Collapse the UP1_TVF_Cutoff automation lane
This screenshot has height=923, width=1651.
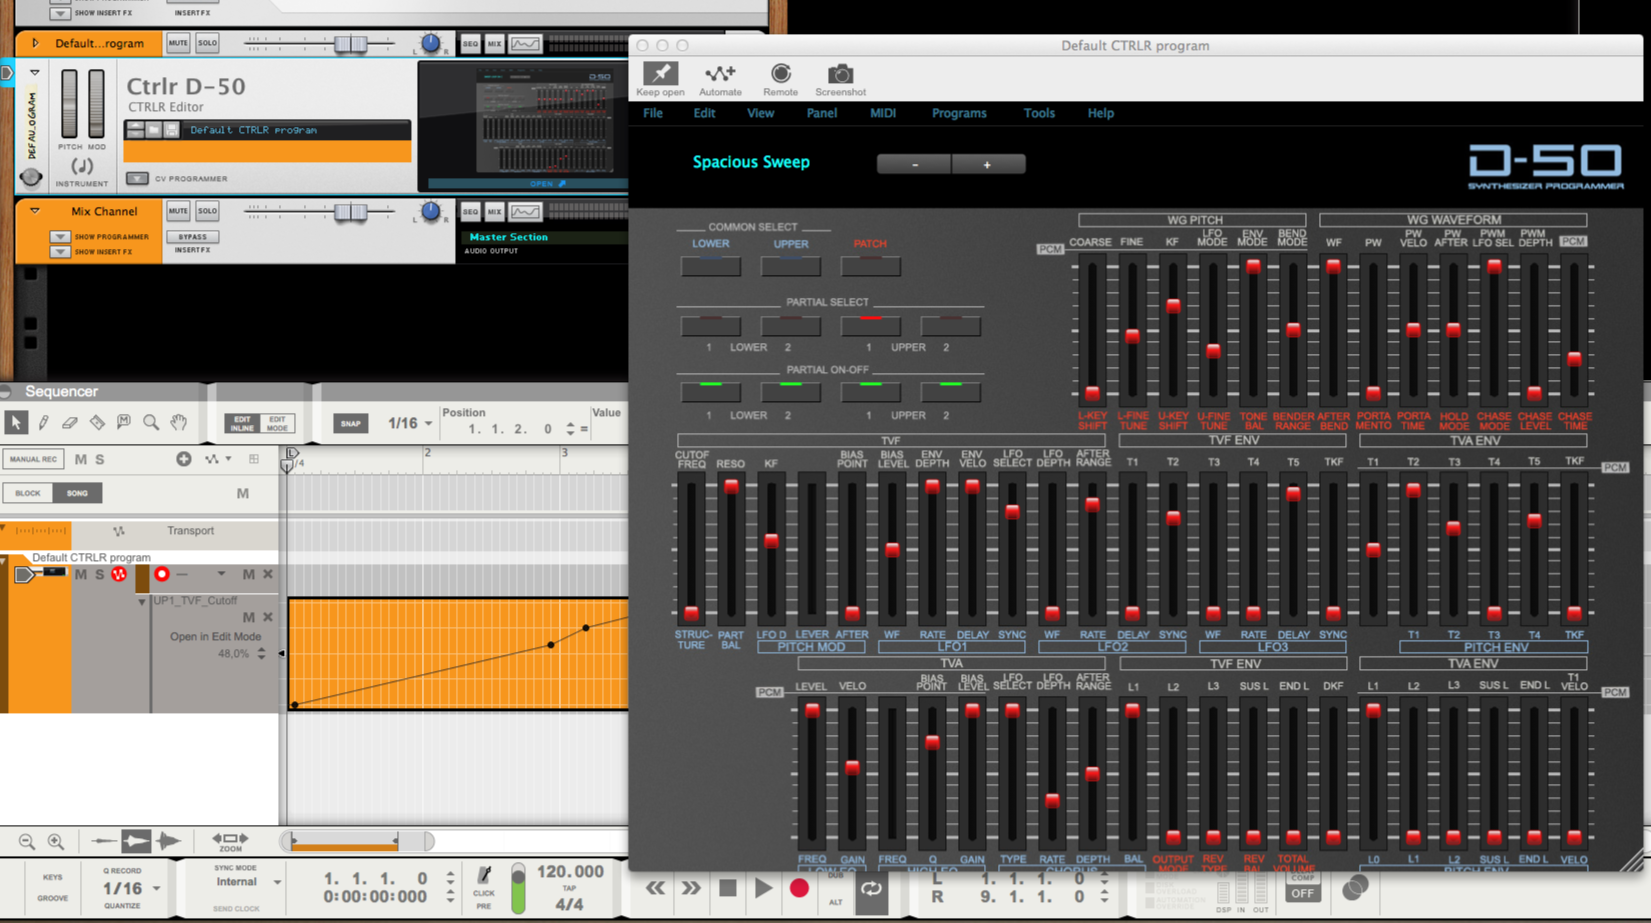pos(142,601)
